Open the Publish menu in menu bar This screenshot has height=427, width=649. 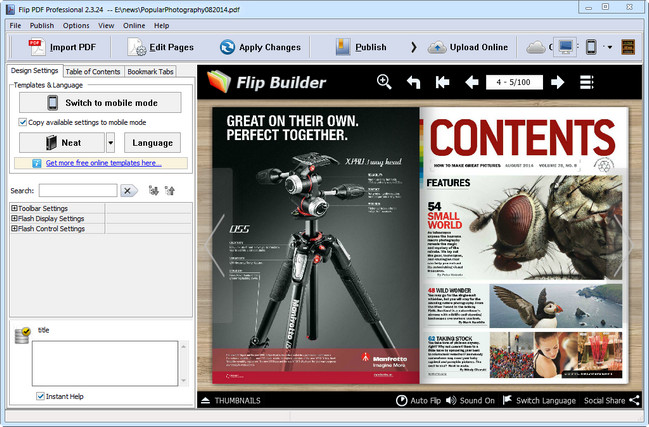42,25
